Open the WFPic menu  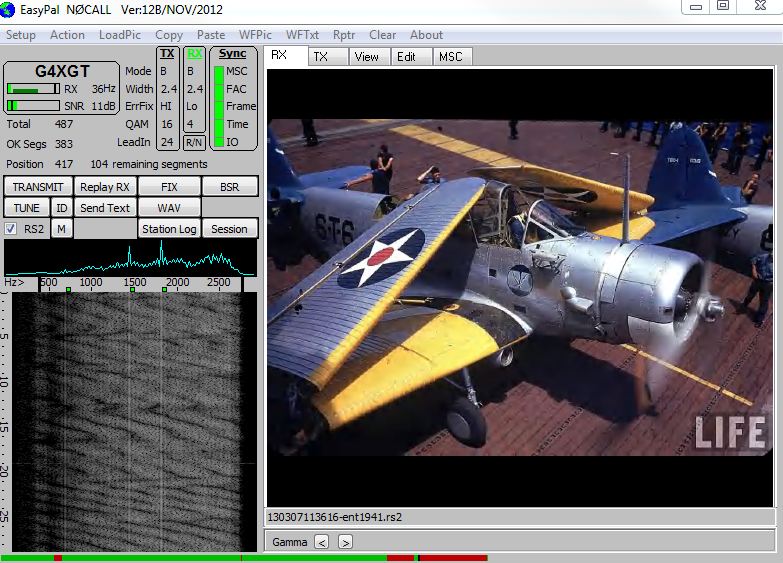coord(255,35)
